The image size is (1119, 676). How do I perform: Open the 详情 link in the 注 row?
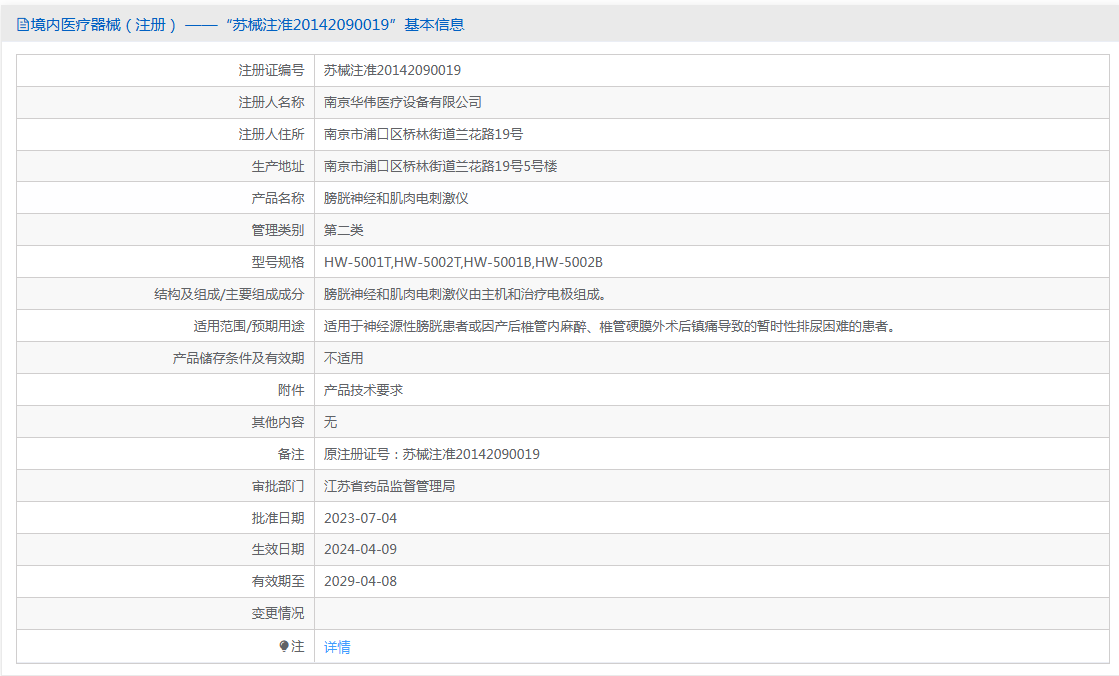pos(337,647)
